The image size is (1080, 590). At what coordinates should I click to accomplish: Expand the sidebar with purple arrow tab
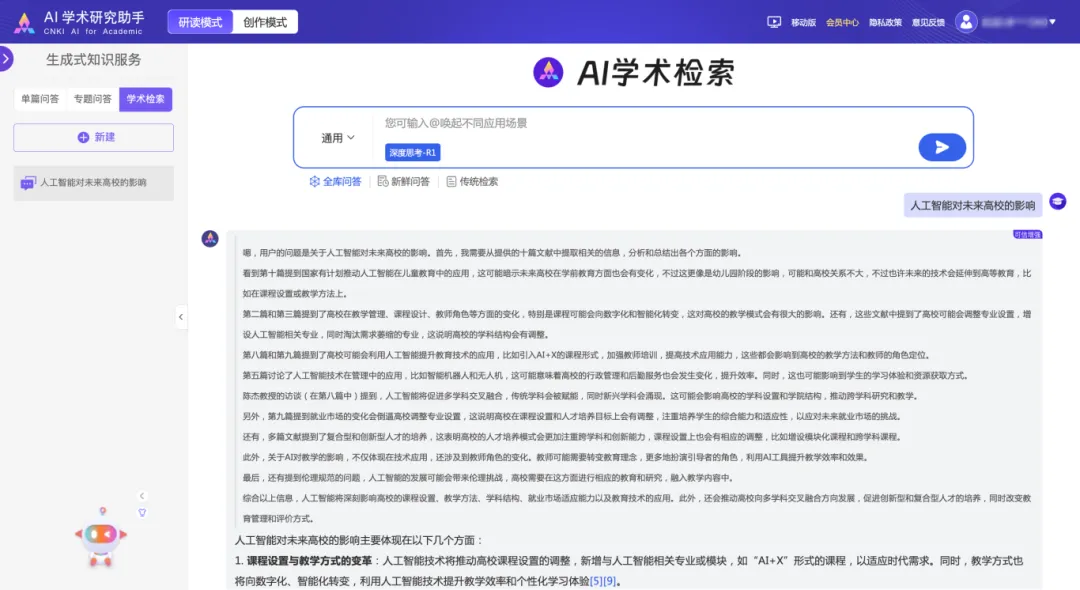click(6, 59)
